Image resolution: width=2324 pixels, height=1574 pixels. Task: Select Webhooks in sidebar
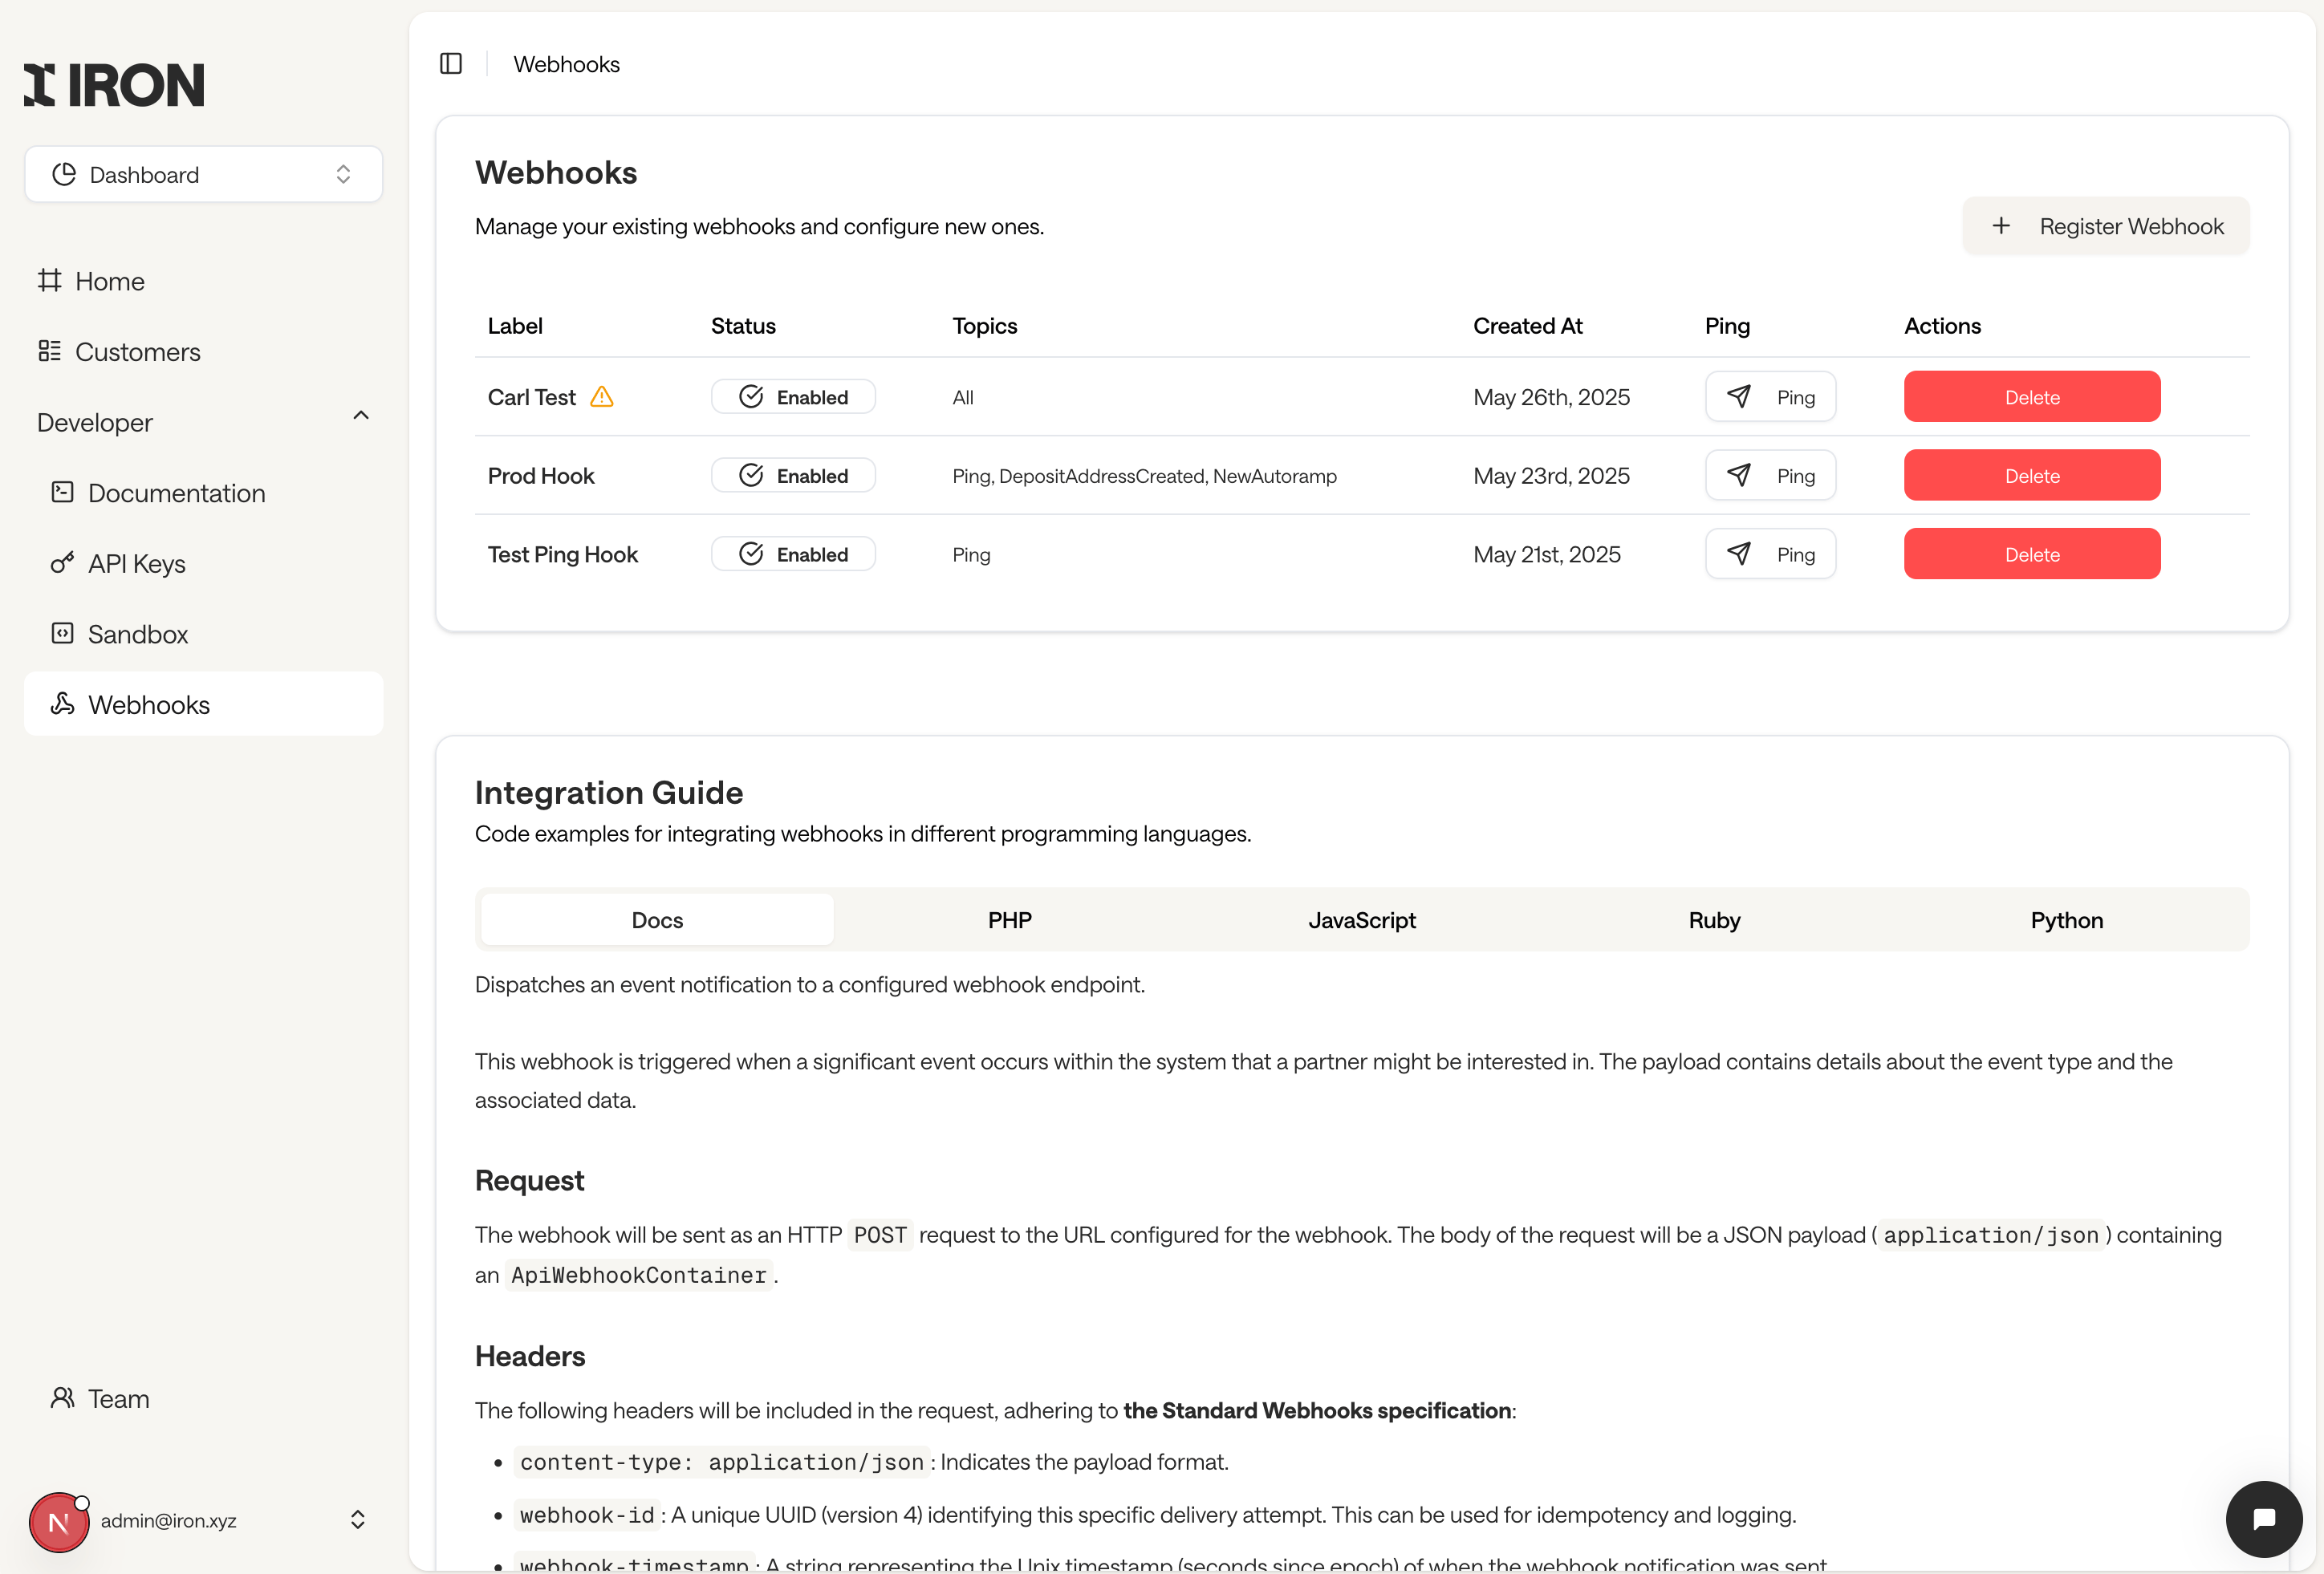tap(203, 704)
